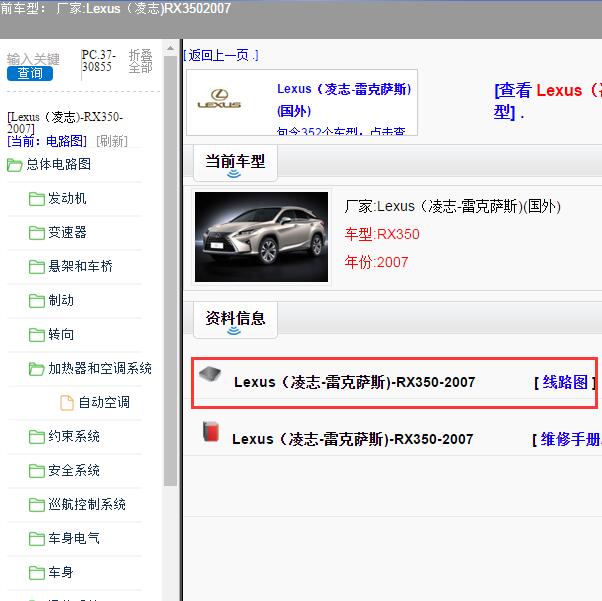
Task: Expand the 约束系统 tree item
Action: (74, 436)
